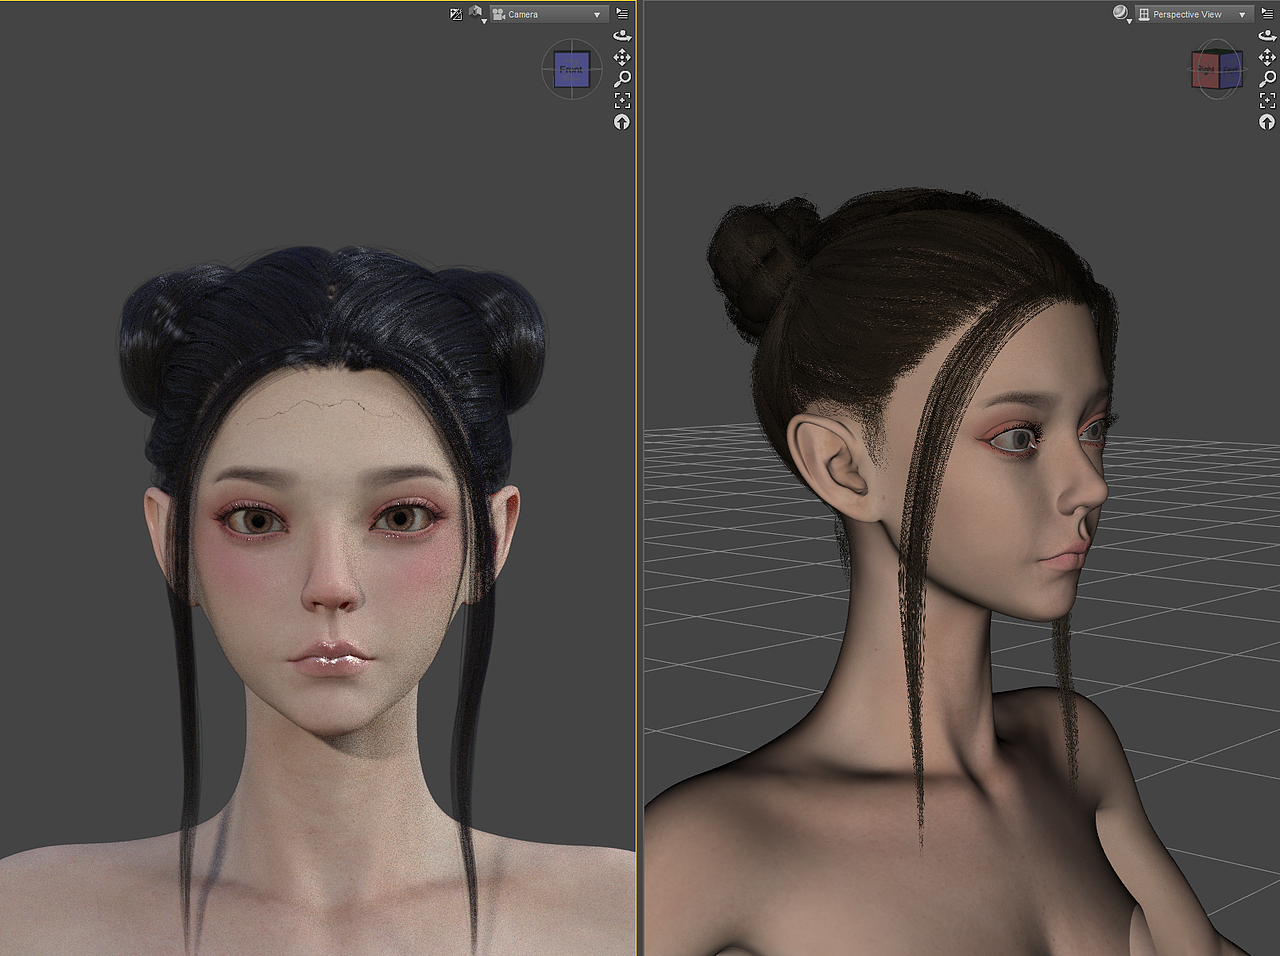Viewport: 1280px width, 956px height.
Task: Click the Front face of view cube
Action: click(x=571, y=69)
